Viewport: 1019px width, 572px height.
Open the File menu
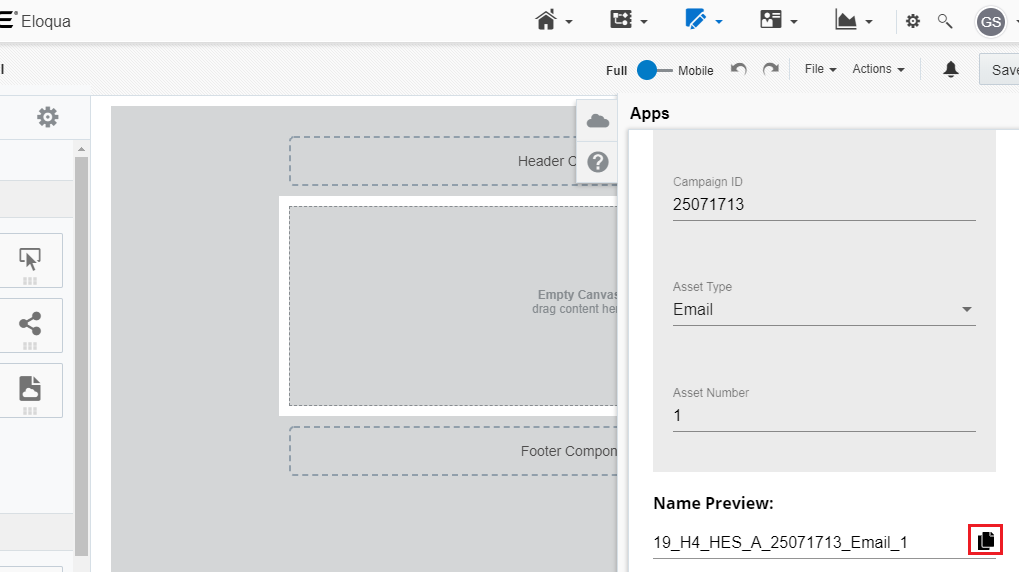tap(820, 69)
